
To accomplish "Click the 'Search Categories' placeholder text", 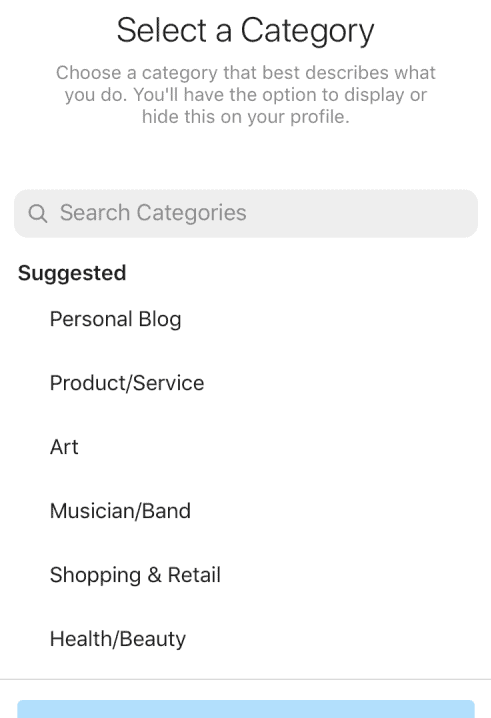I will coord(153,213).
